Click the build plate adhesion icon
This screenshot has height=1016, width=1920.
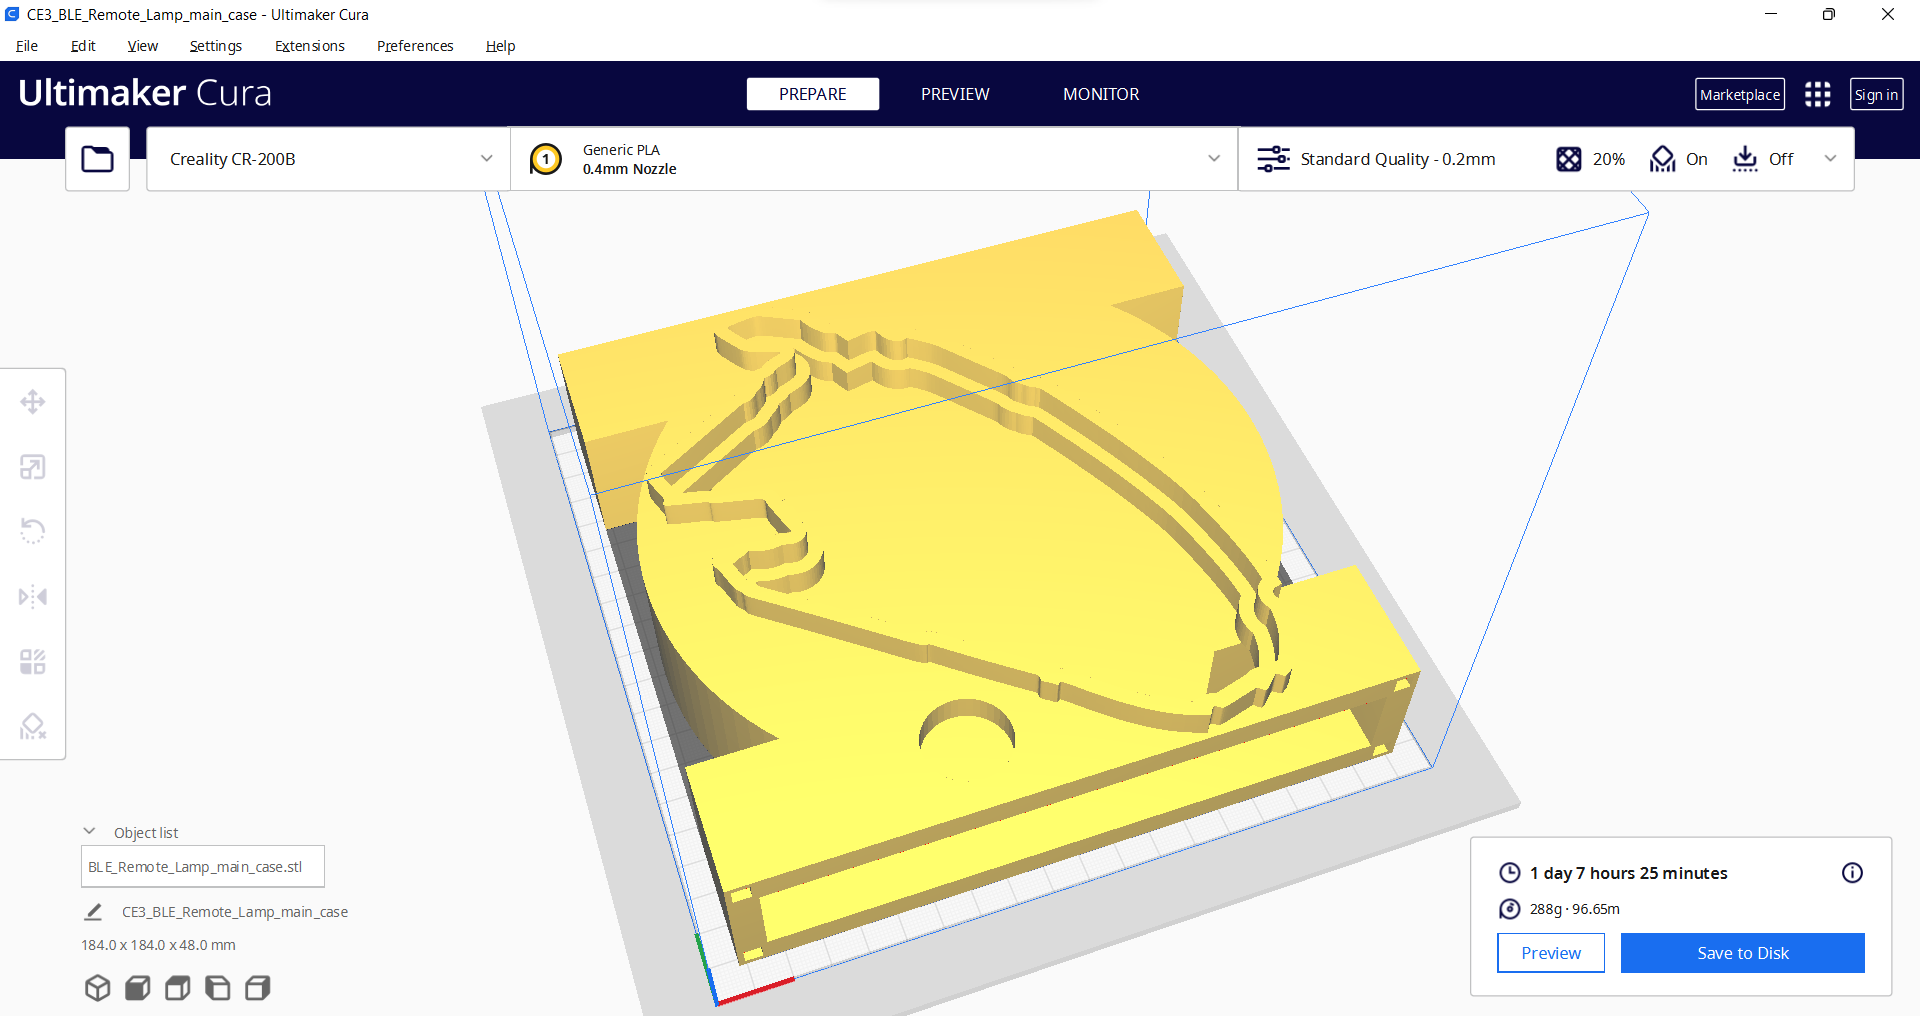pyautogui.click(x=1745, y=159)
